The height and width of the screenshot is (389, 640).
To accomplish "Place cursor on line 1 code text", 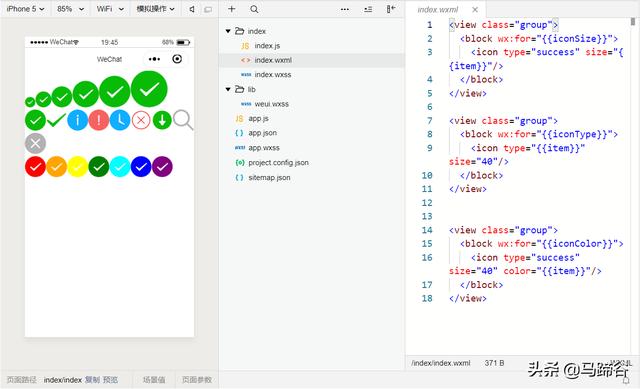I will pos(503,25).
